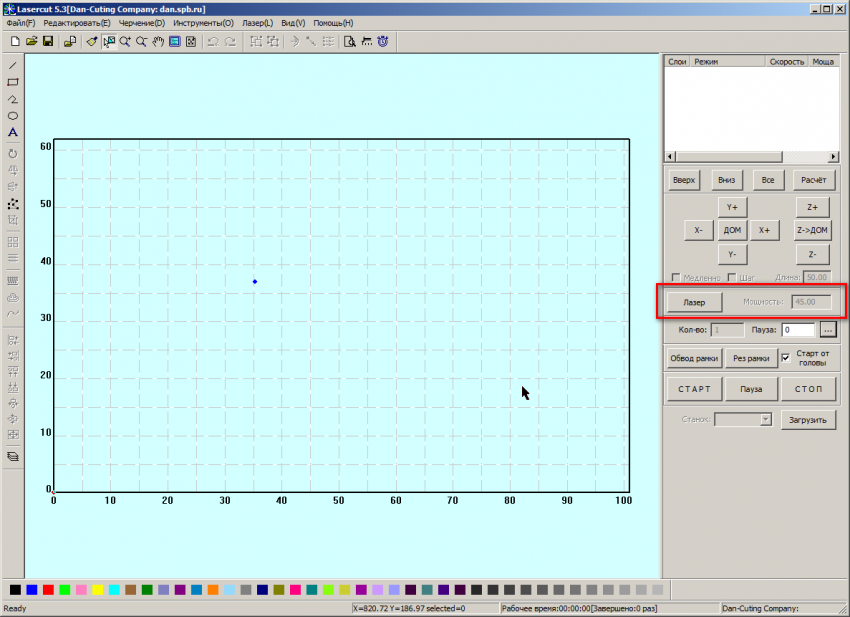This screenshot has width=850, height=617.
Task: Expand the 'Станок' dropdown
Action: (x=765, y=420)
